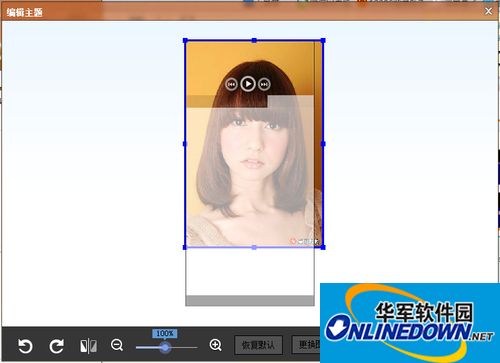
Task: Click the 恢复默认 button
Action: [x=258, y=345]
